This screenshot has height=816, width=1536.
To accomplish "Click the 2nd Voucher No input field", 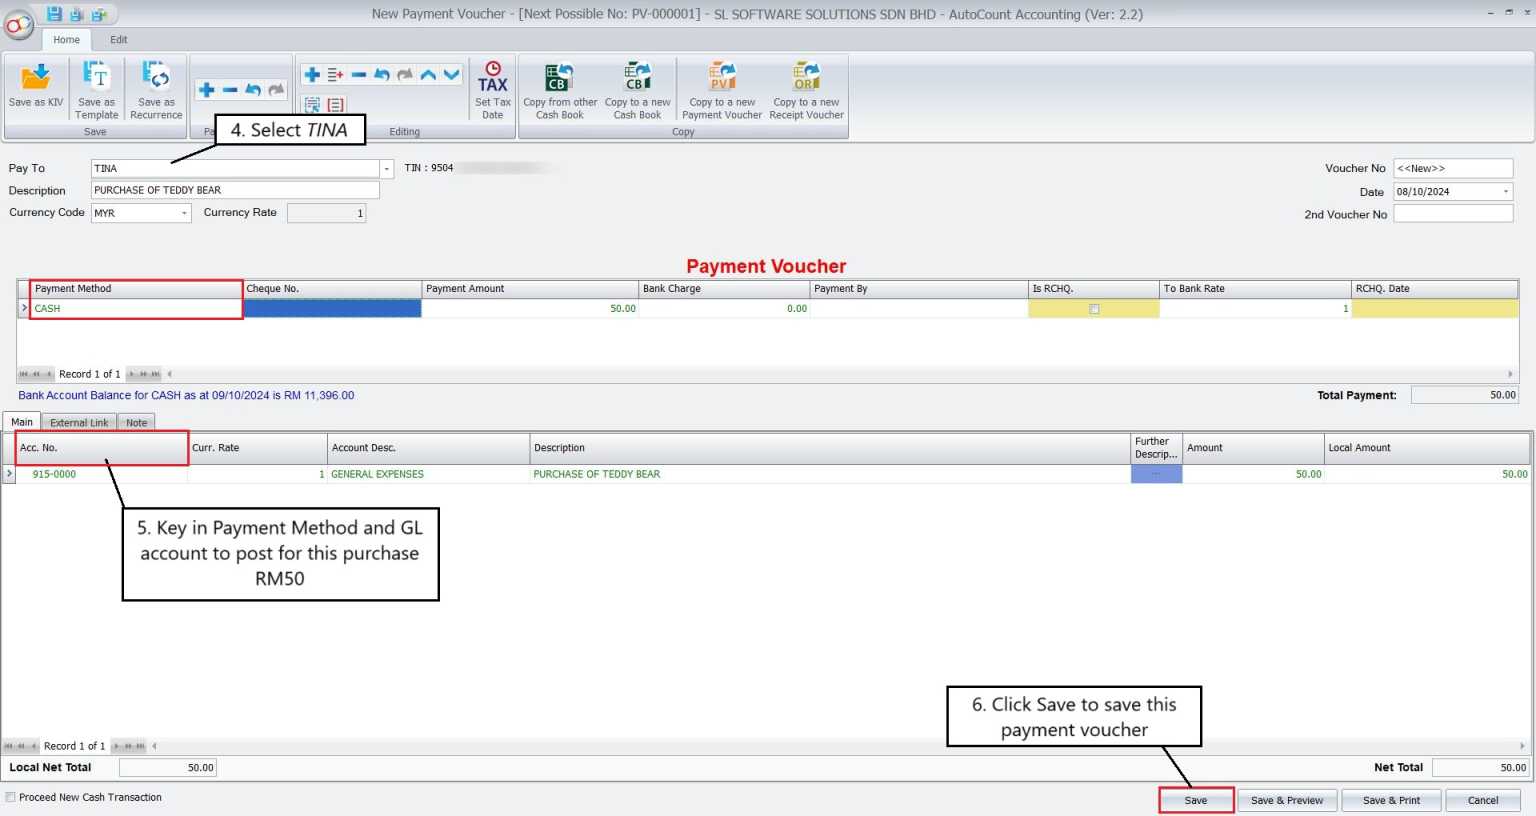I will tap(1453, 214).
